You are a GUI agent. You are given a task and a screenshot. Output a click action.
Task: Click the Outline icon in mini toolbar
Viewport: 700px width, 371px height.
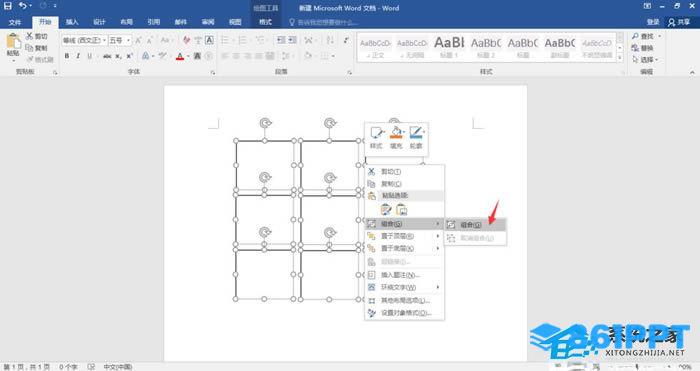(x=416, y=137)
